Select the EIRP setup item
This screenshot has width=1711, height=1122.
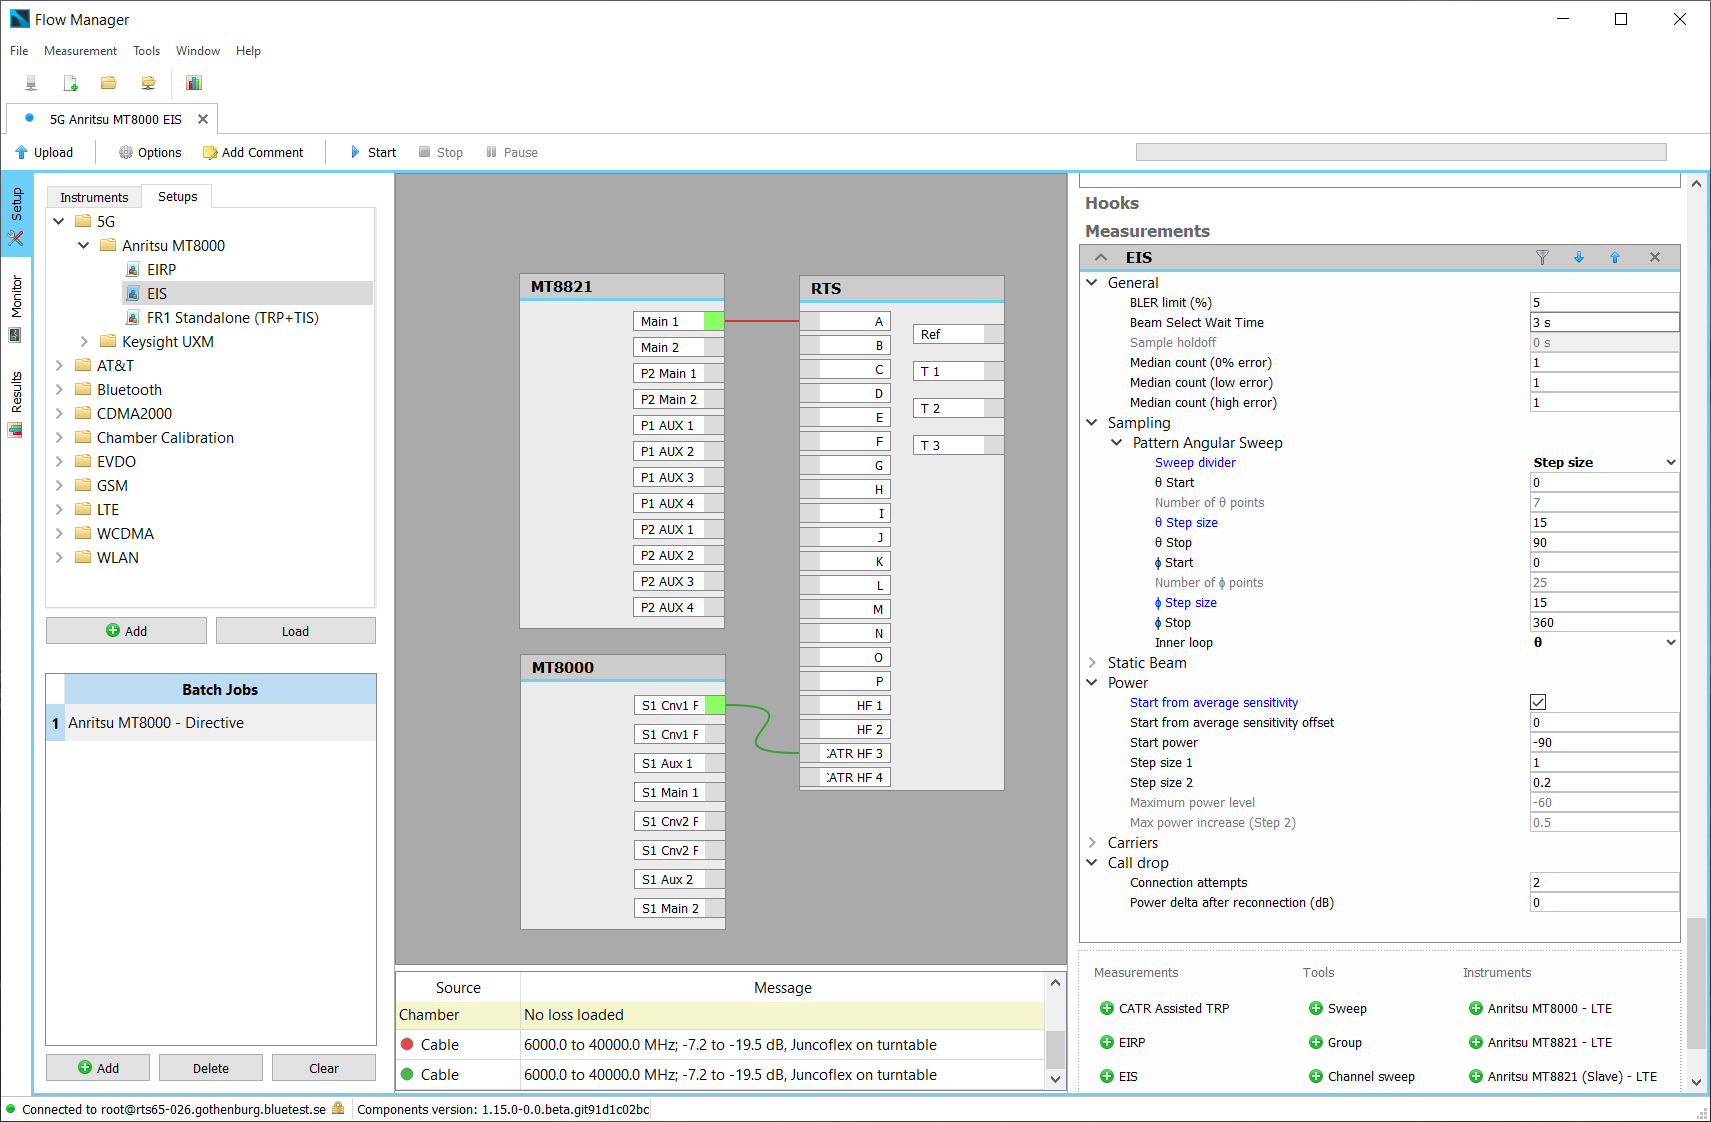click(x=161, y=269)
